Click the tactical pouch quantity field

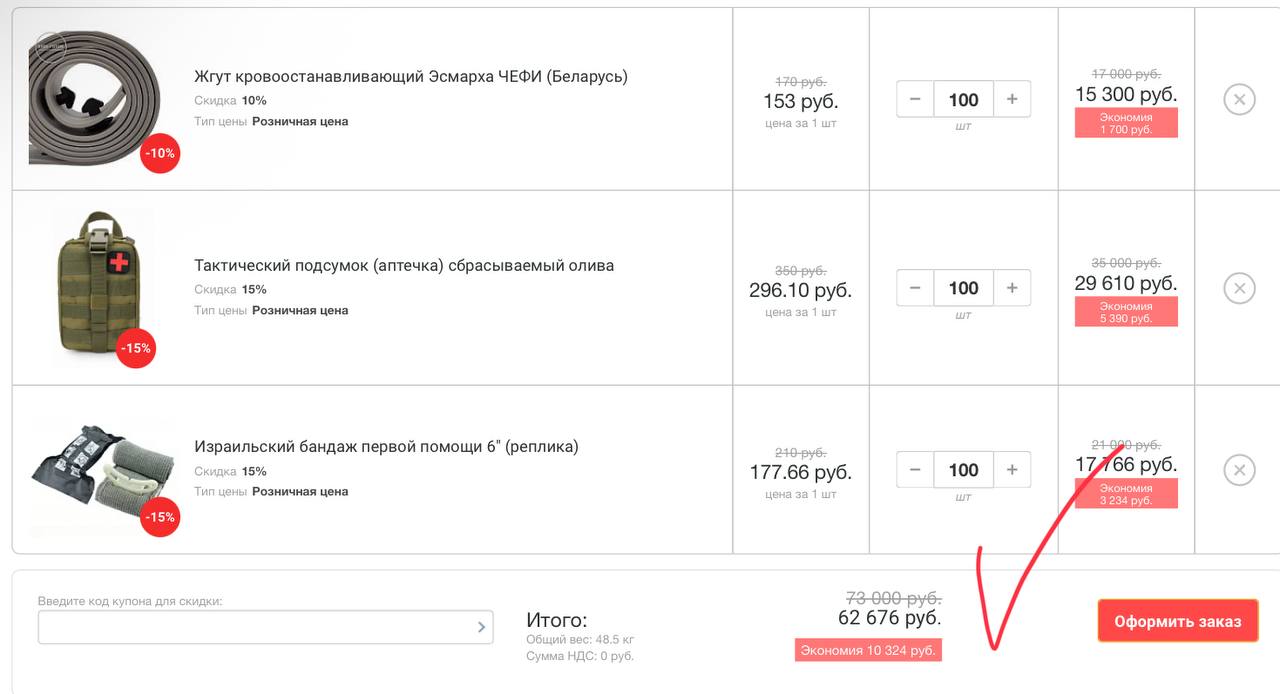click(x=963, y=288)
